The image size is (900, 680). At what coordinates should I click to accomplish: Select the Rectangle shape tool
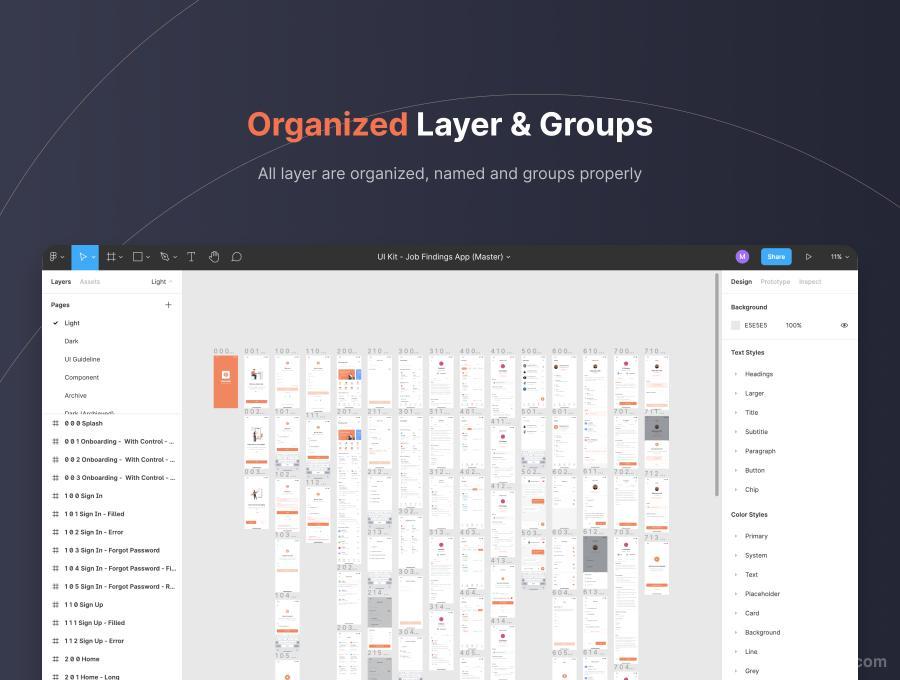(x=138, y=257)
